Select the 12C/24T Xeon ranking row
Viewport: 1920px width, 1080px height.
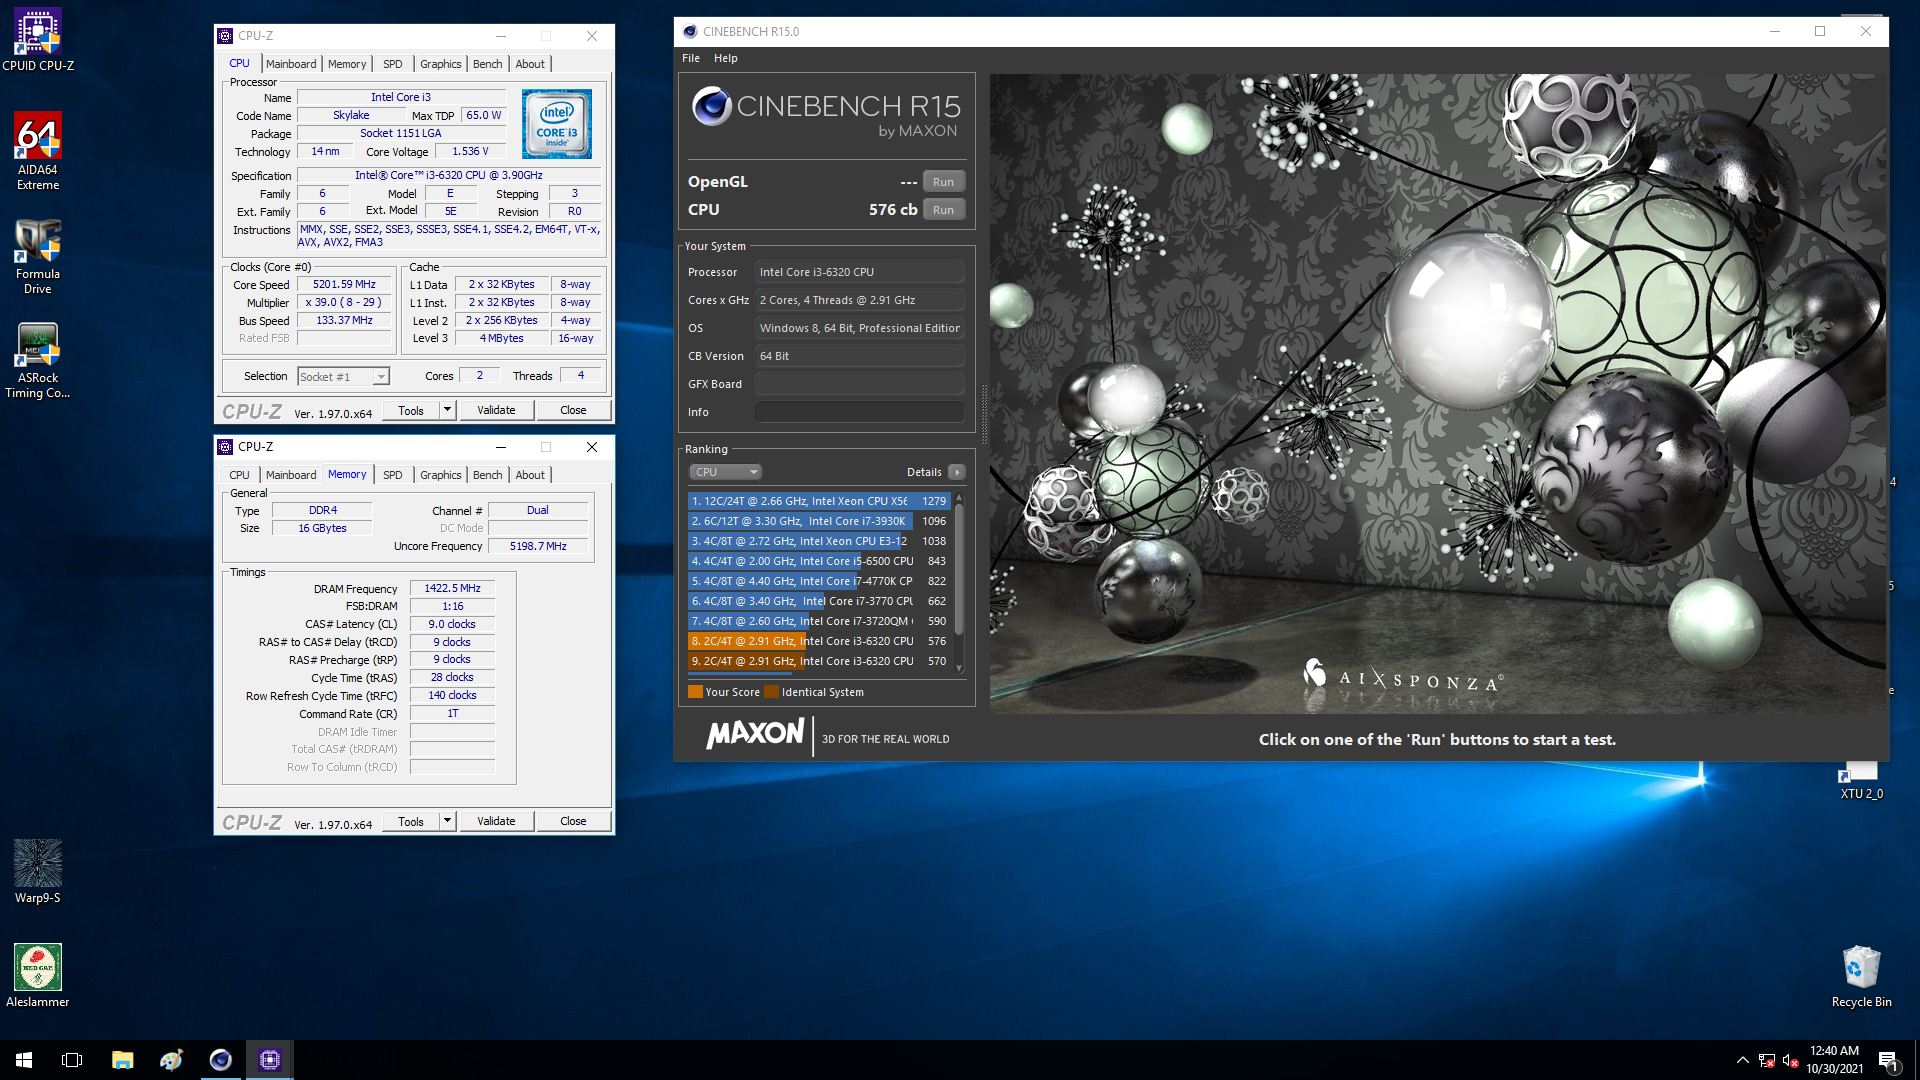click(819, 501)
